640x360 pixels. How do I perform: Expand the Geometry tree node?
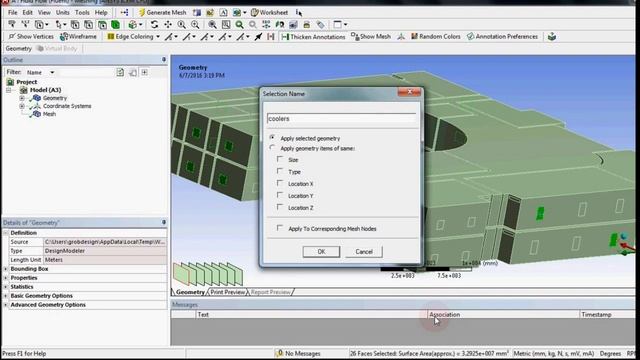click(22, 98)
